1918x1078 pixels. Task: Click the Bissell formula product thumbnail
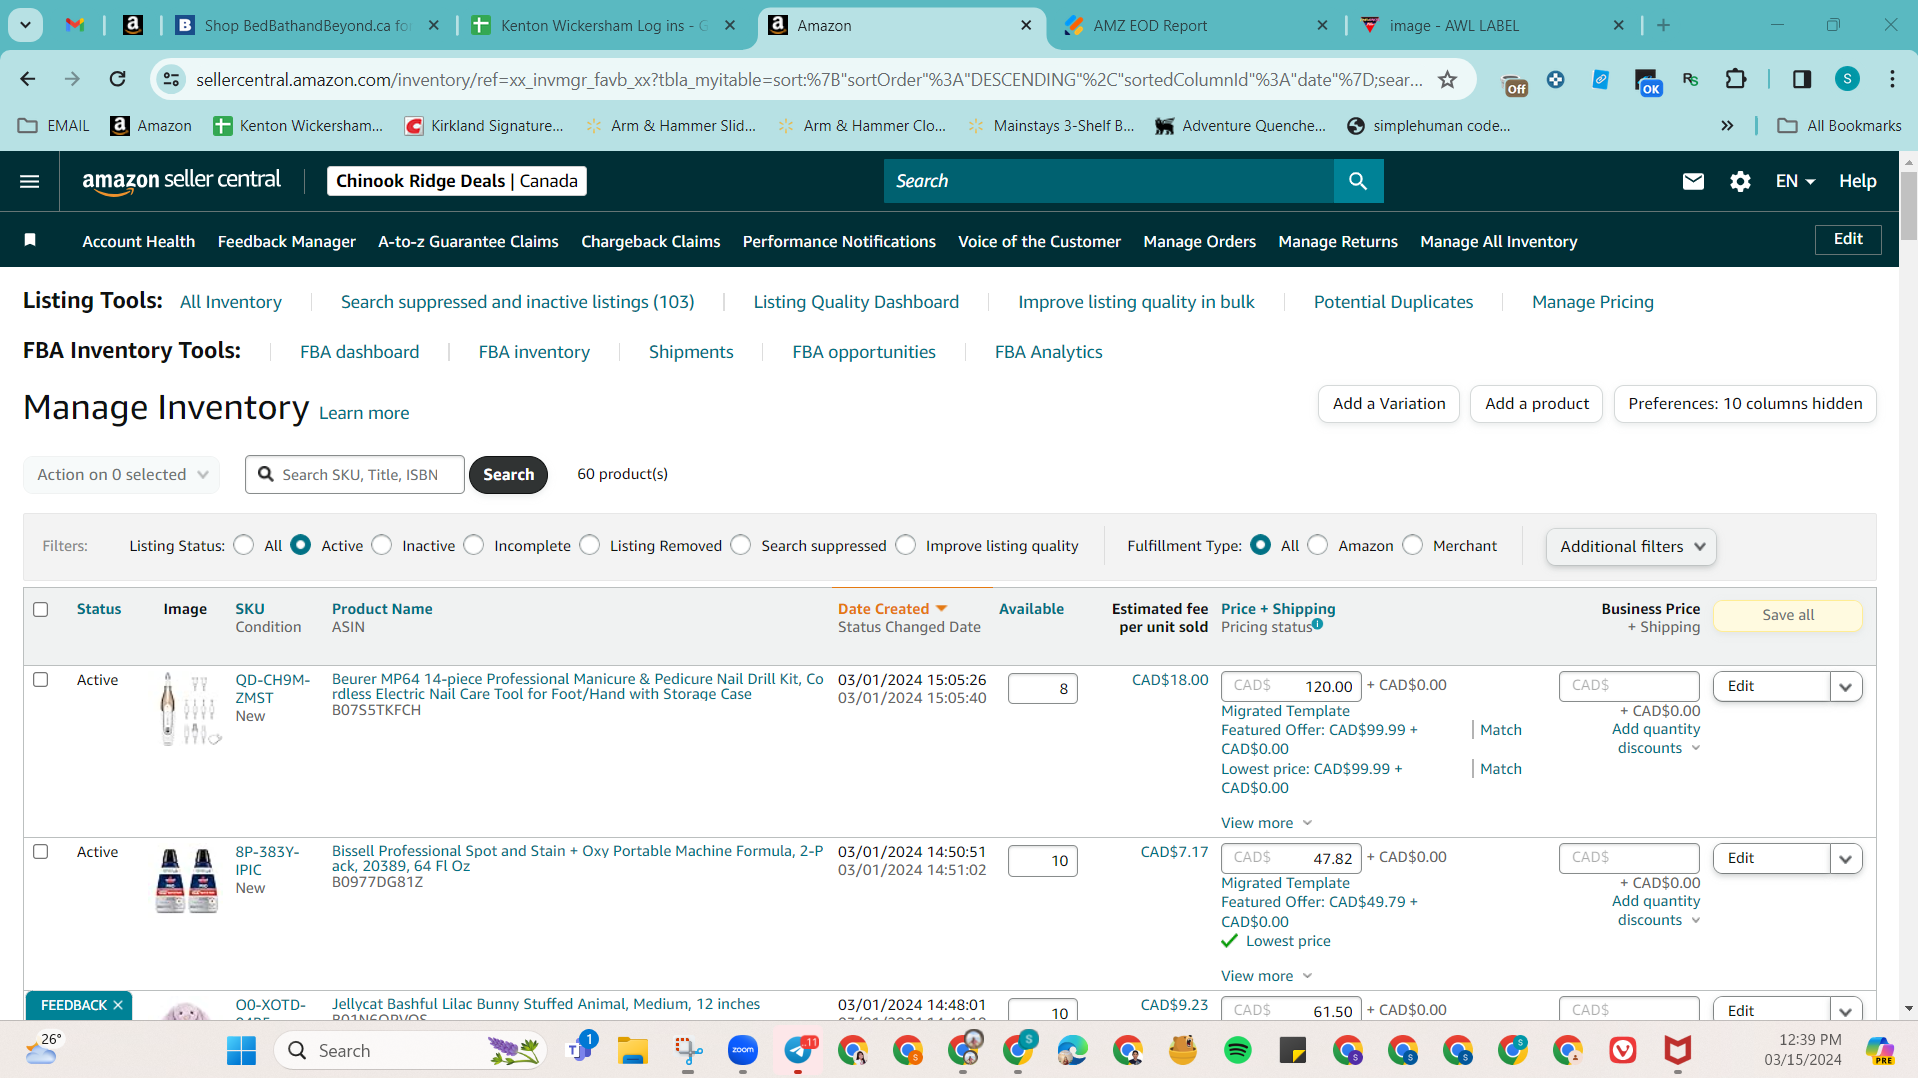coord(187,881)
